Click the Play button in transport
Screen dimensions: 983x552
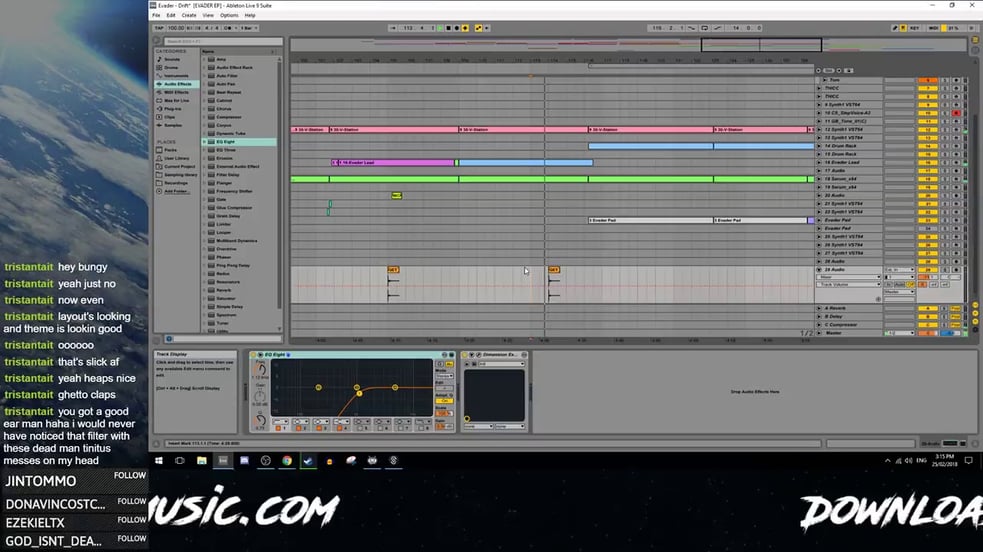tap(440, 28)
